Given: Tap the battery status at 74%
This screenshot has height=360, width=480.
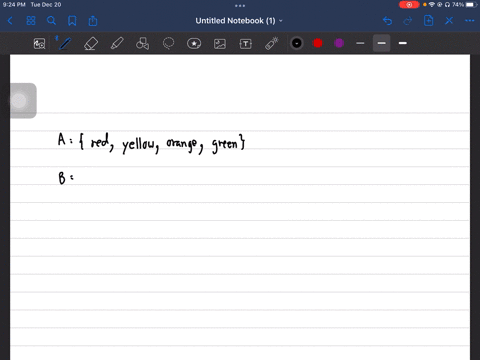Looking at the screenshot, I should pyautogui.click(x=463, y=5).
